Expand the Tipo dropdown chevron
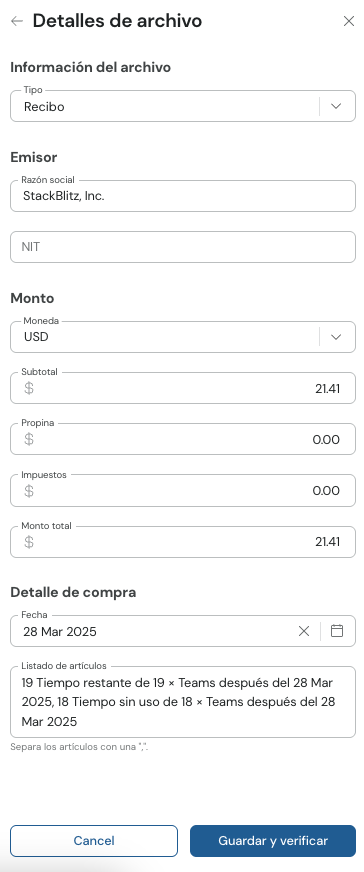The width and height of the screenshot is (364, 872). [x=336, y=106]
